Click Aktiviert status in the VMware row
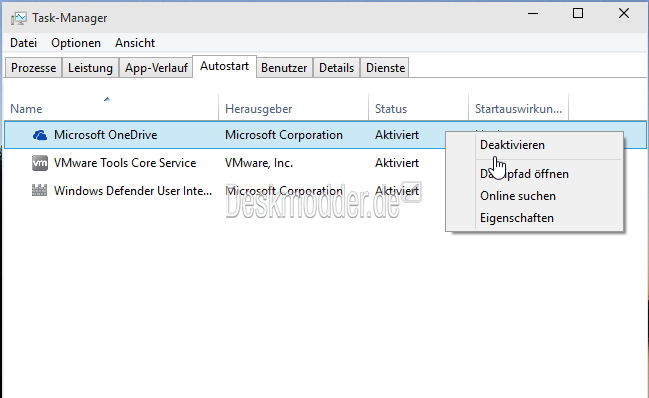Image resolution: width=649 pixels, height=398 pixels. 397,163
